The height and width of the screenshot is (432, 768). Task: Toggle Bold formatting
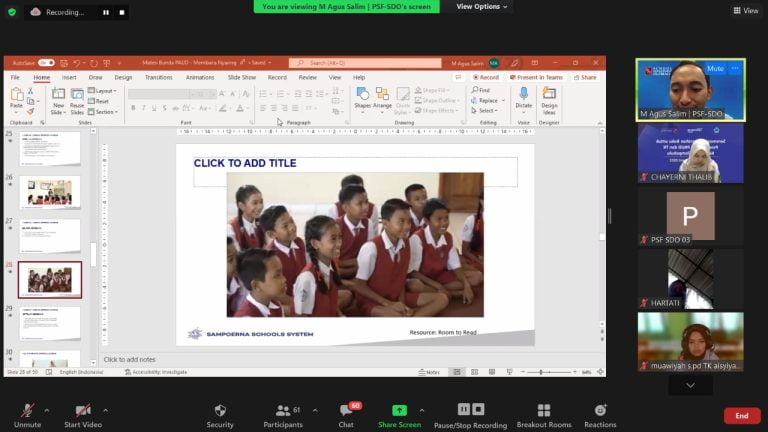pos(133,108)
